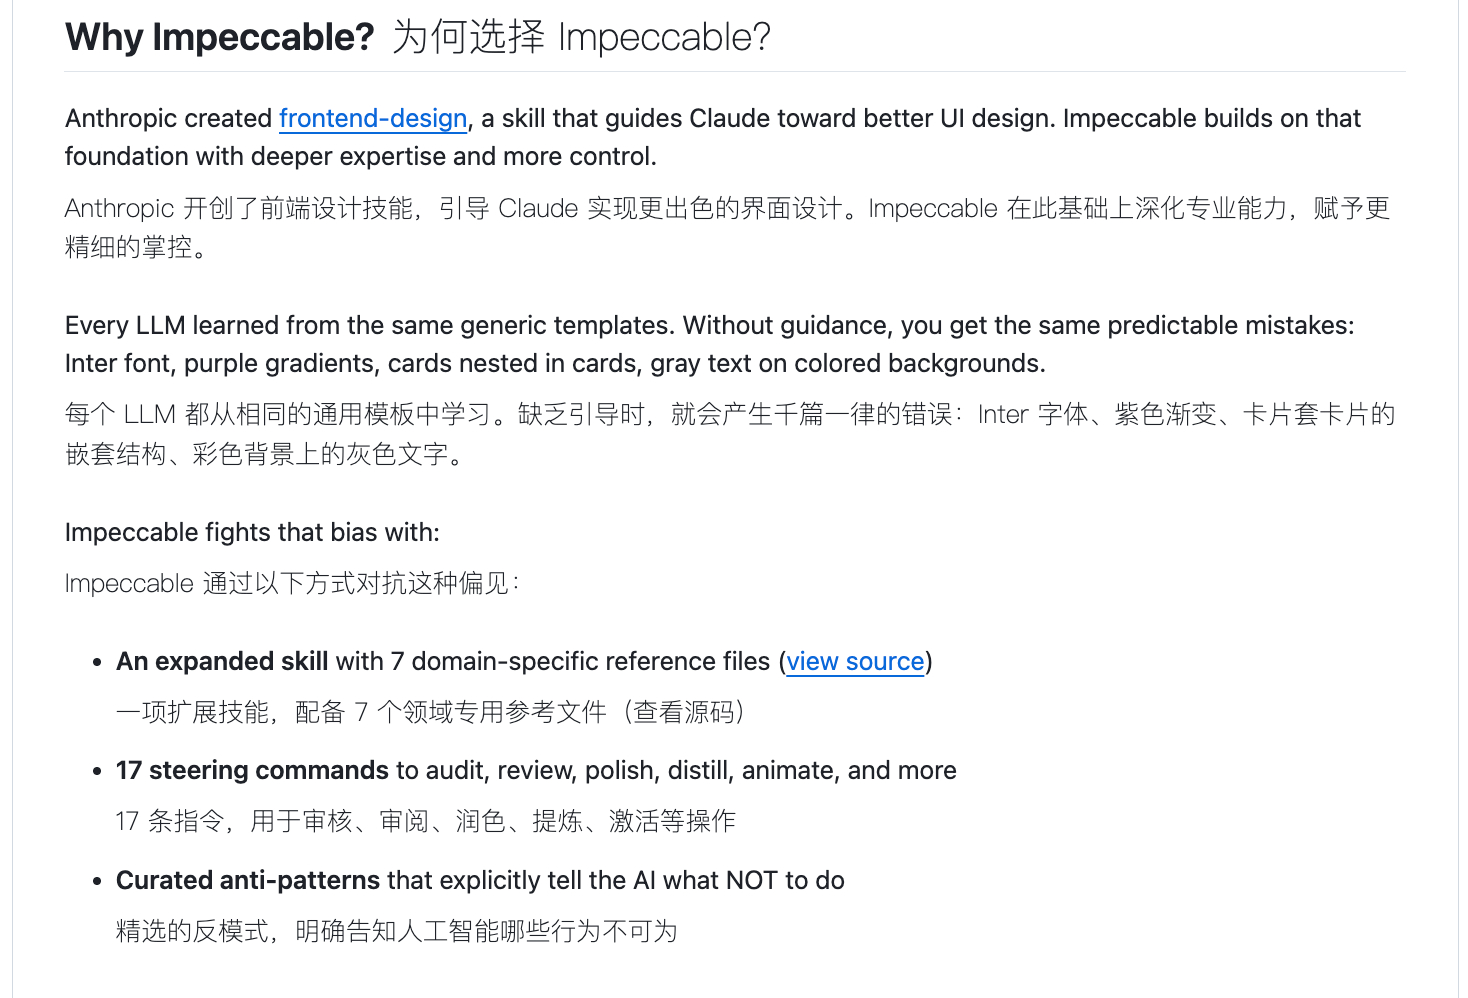Click the Chinese paragraph starting "Anthropic 开创了"

pyautogui.click(x=727, y=209)
